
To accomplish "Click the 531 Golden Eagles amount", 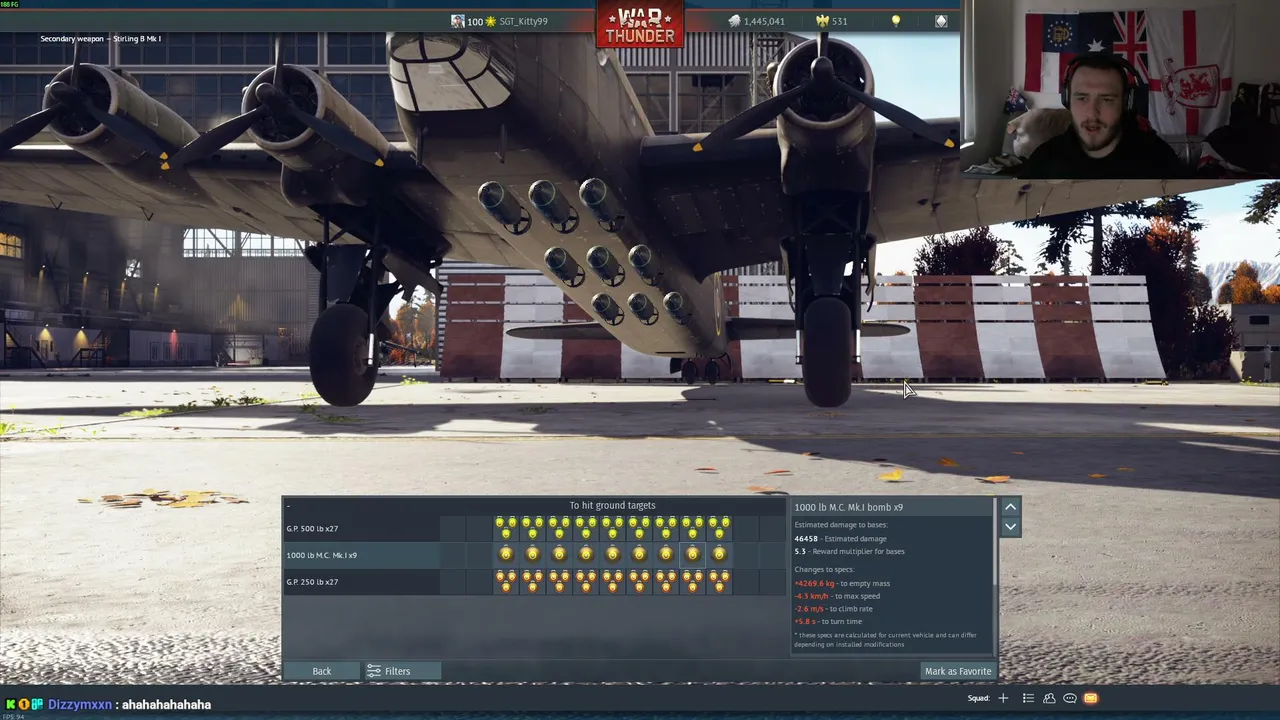I will 839,21.
